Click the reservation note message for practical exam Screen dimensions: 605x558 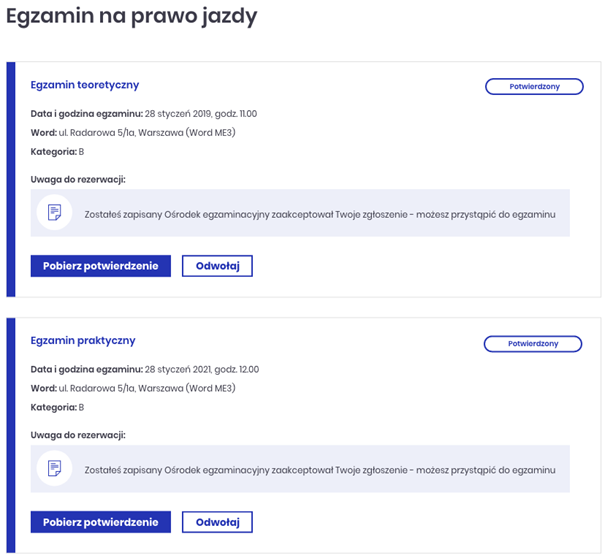[320, 470]
